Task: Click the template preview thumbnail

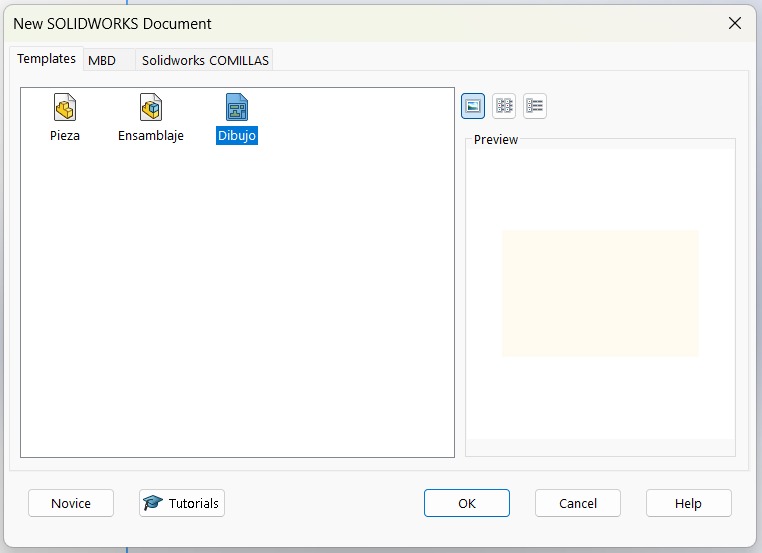Action: [x=600, y=293]
